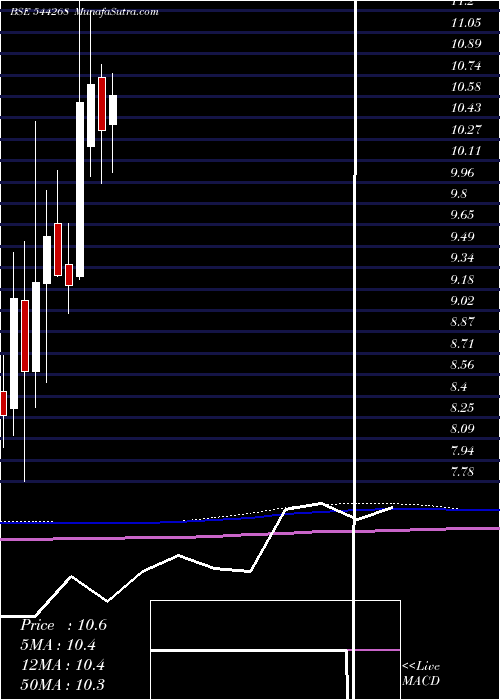Image resolution: width=500 pixels, height=700 pixels.
Task: Click the pink 50MA line
Action: coord(250,533)
